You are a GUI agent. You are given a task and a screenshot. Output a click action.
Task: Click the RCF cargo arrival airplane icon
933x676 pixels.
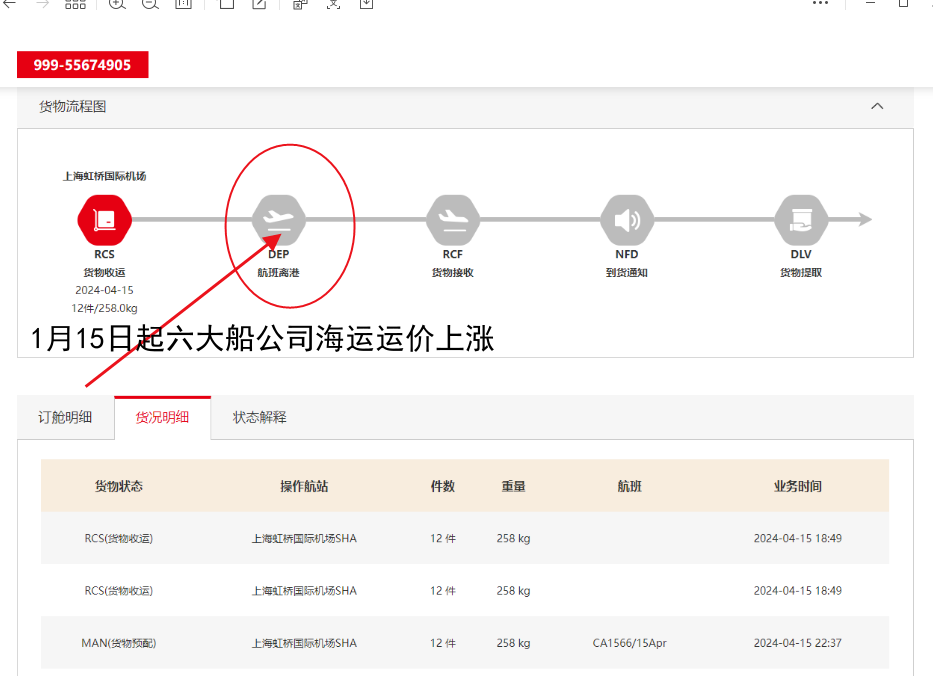tap(452, 220)
